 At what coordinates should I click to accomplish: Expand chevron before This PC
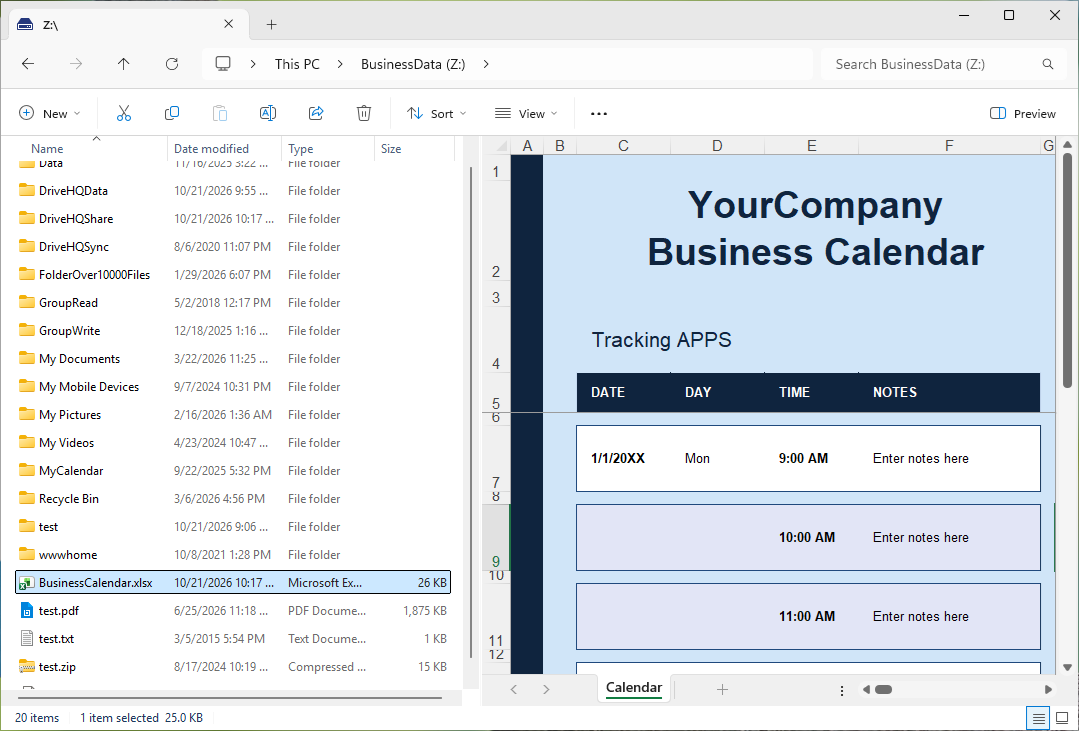(x=253, y=64)
